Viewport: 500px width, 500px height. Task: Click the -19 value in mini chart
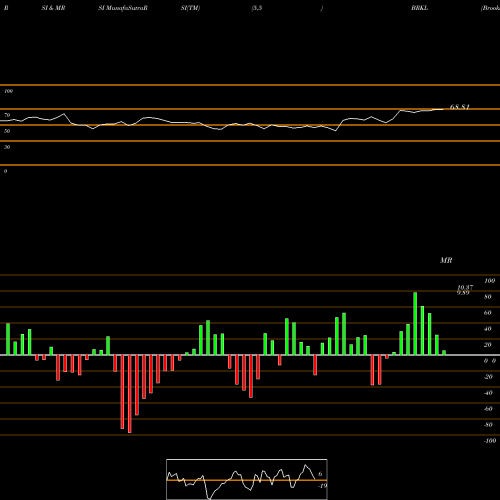pos(322,486)
